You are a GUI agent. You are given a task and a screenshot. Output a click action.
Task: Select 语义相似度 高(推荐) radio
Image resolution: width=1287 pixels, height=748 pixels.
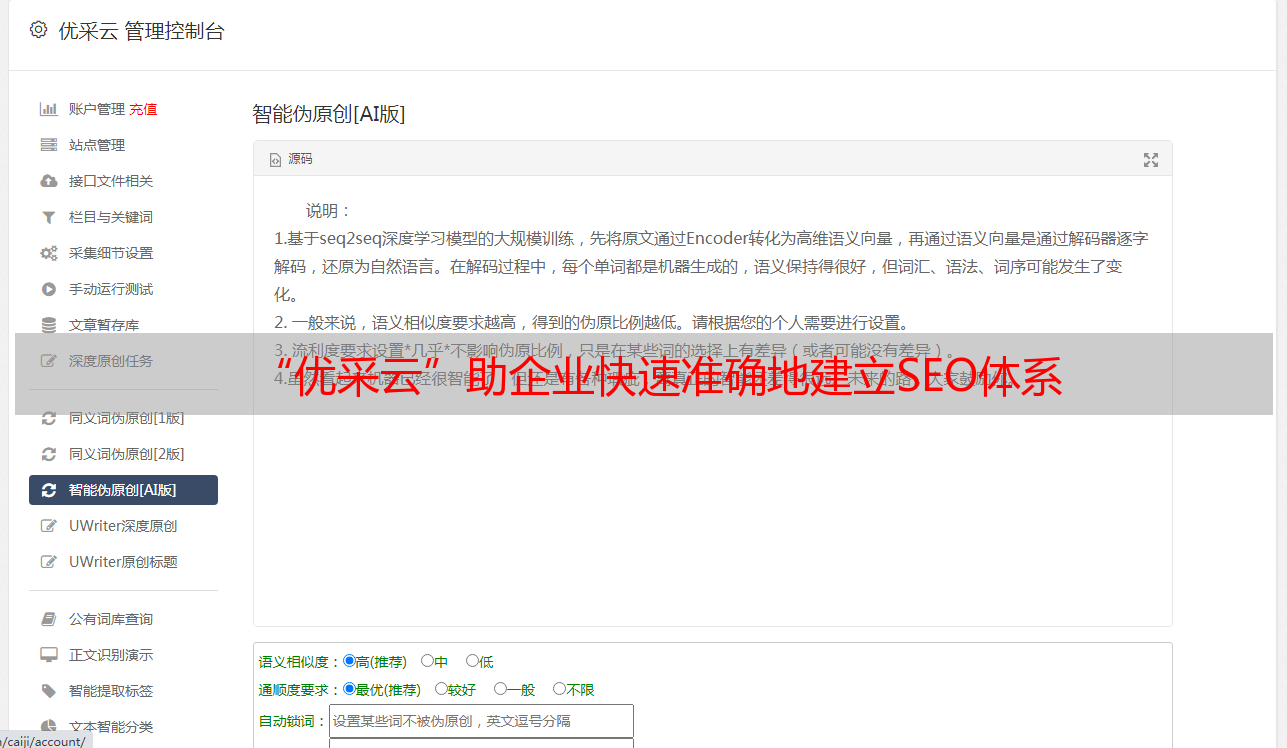point(349,661)
